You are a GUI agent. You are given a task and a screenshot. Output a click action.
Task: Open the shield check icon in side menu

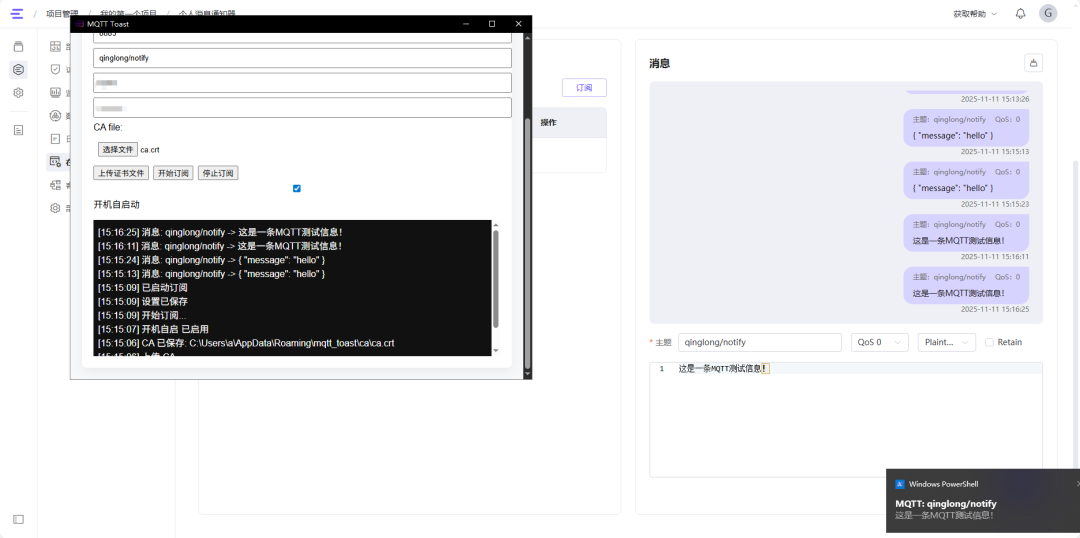coord(55,69)
